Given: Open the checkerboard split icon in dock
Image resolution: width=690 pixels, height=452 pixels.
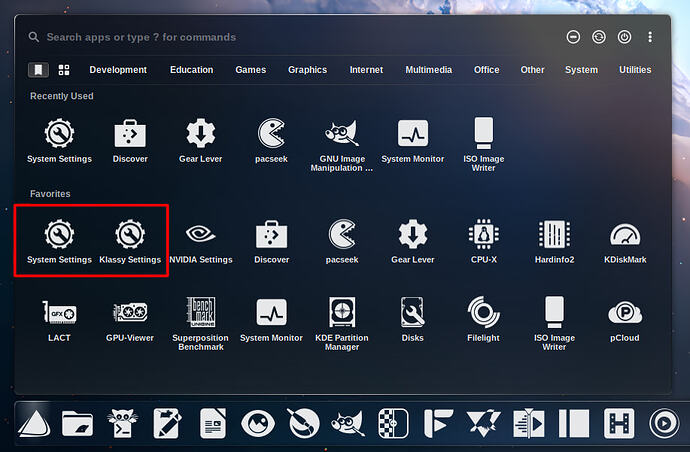Looking at the screenshot, I should [x=393, y=423].
